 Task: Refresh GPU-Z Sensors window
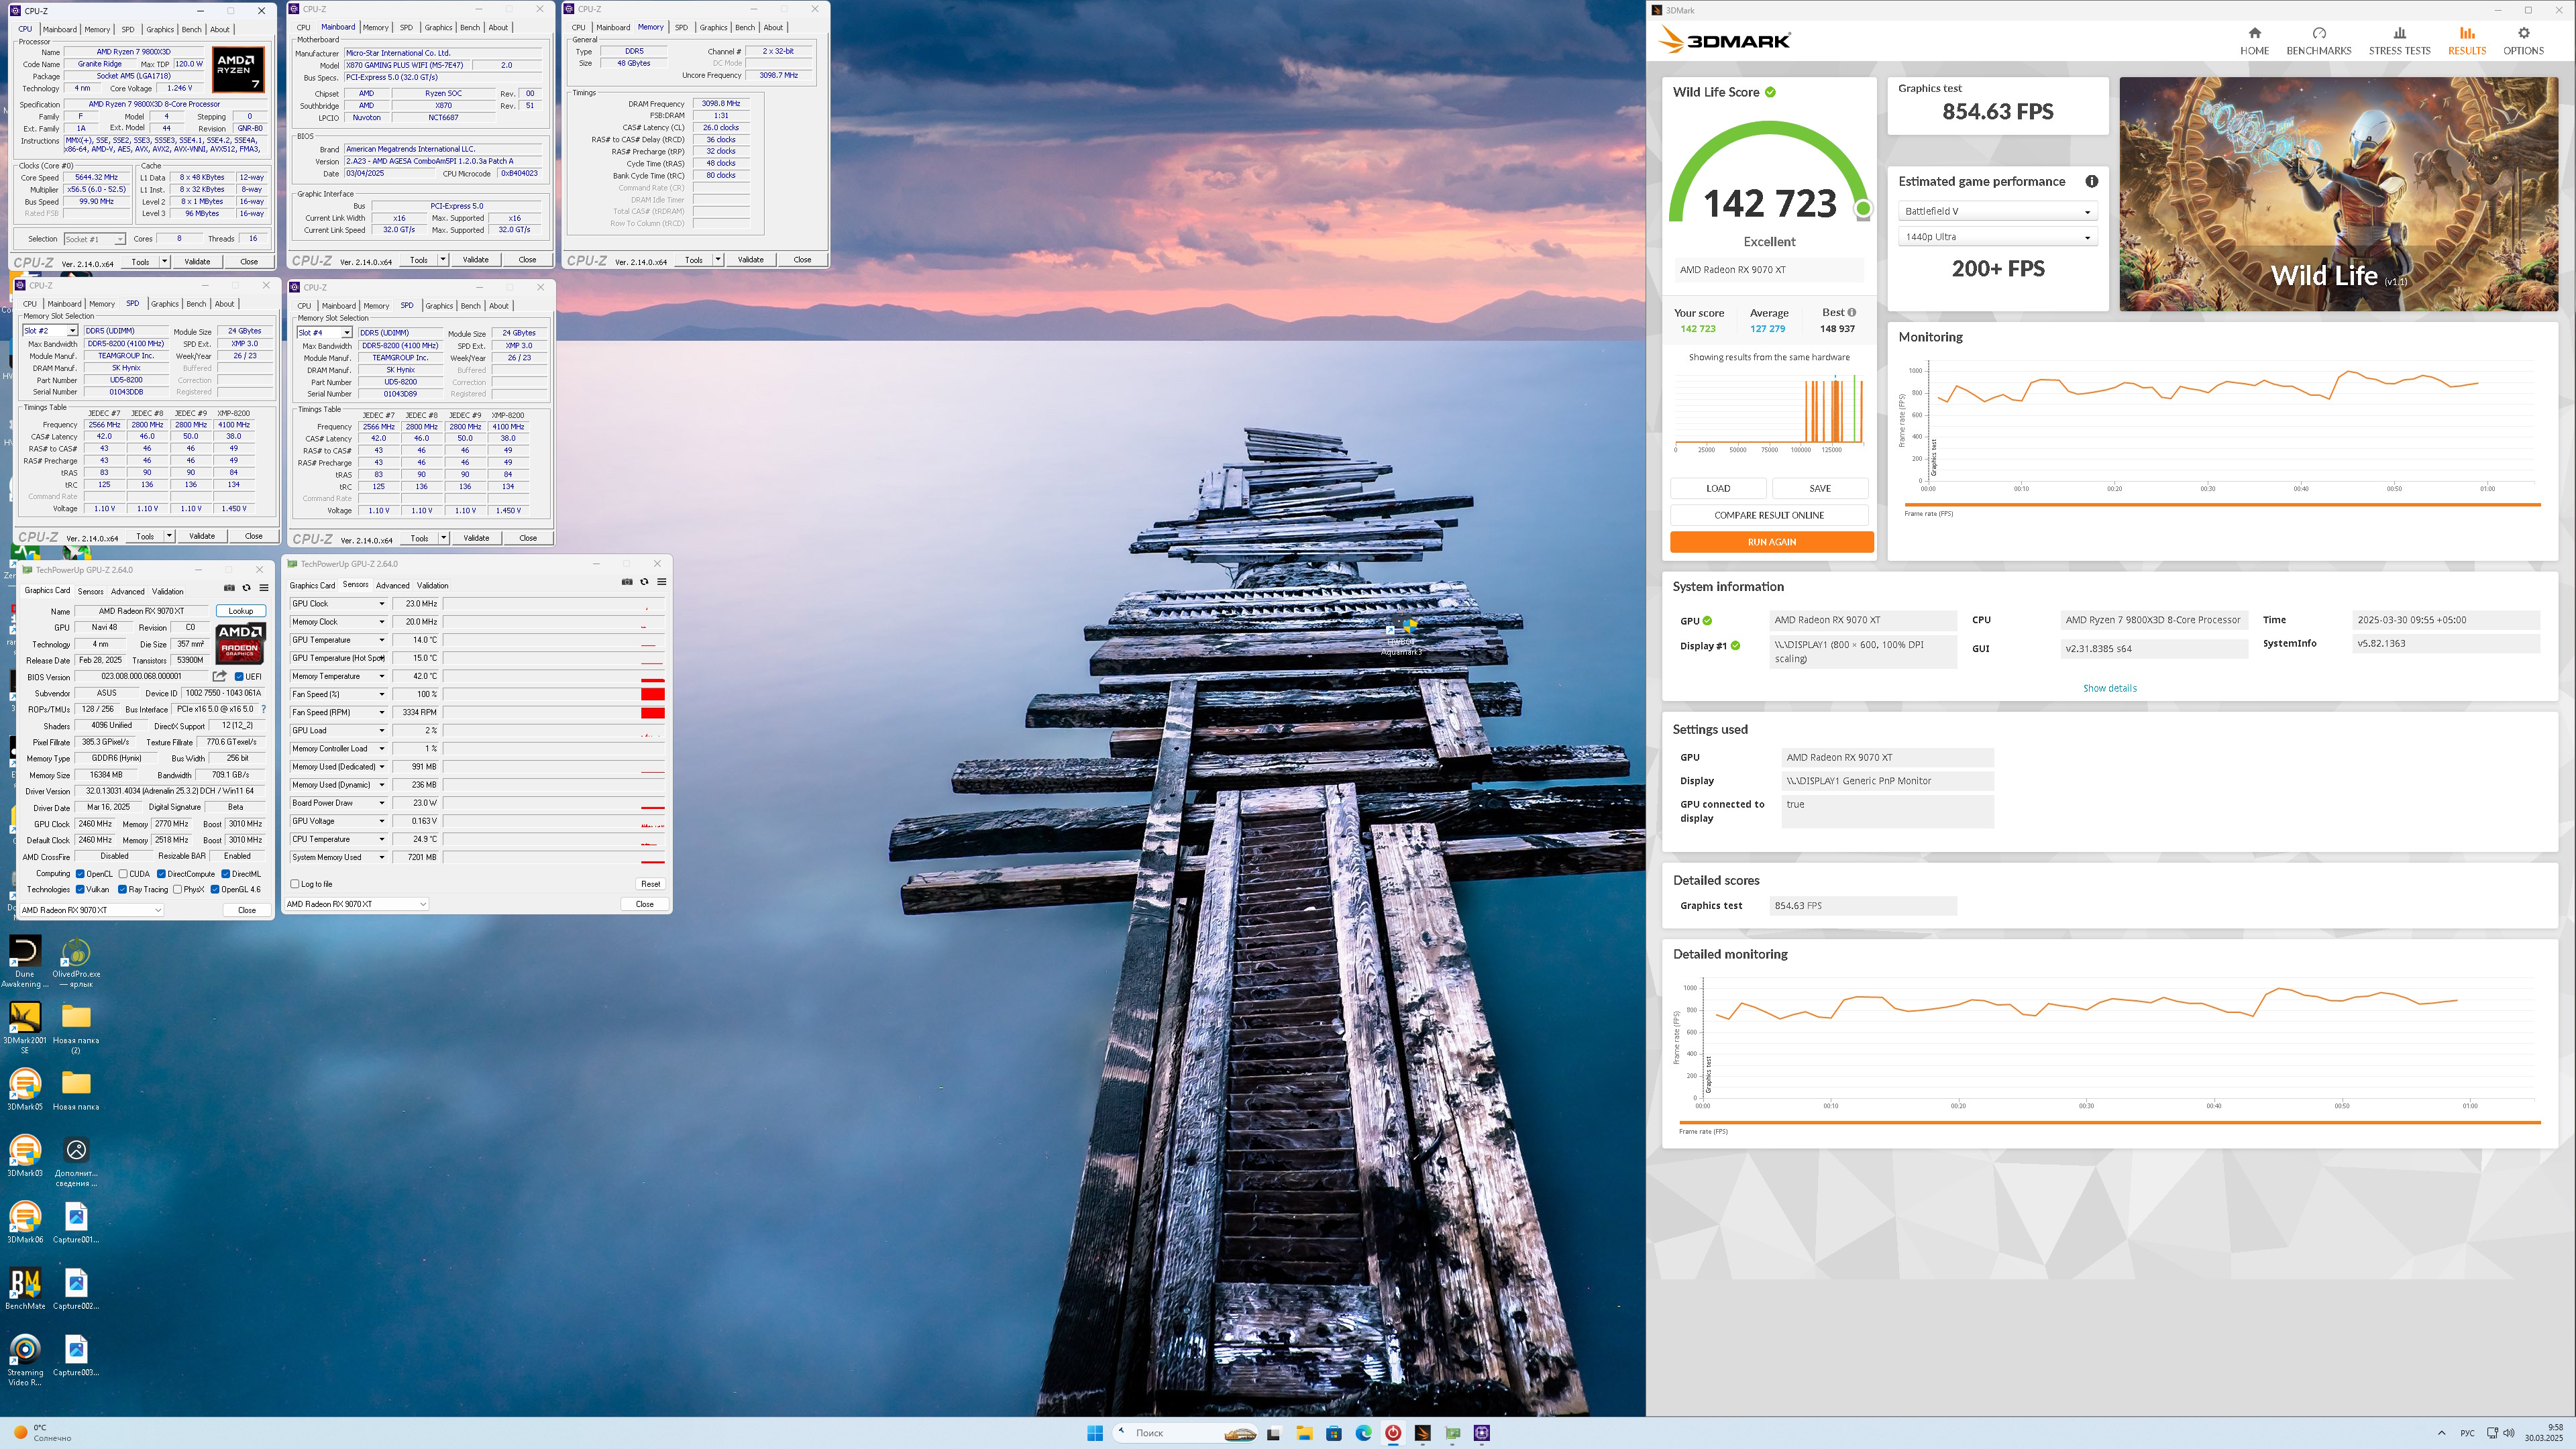coord(644,582)
